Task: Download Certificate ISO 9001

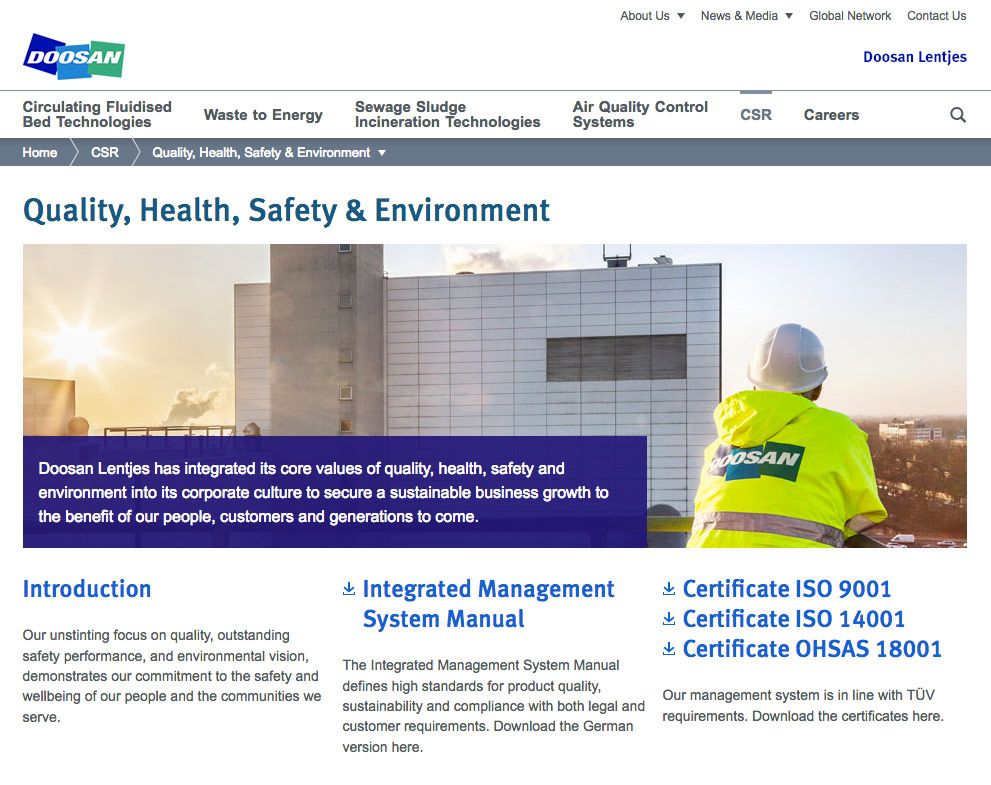Action: tap(787, 589)
